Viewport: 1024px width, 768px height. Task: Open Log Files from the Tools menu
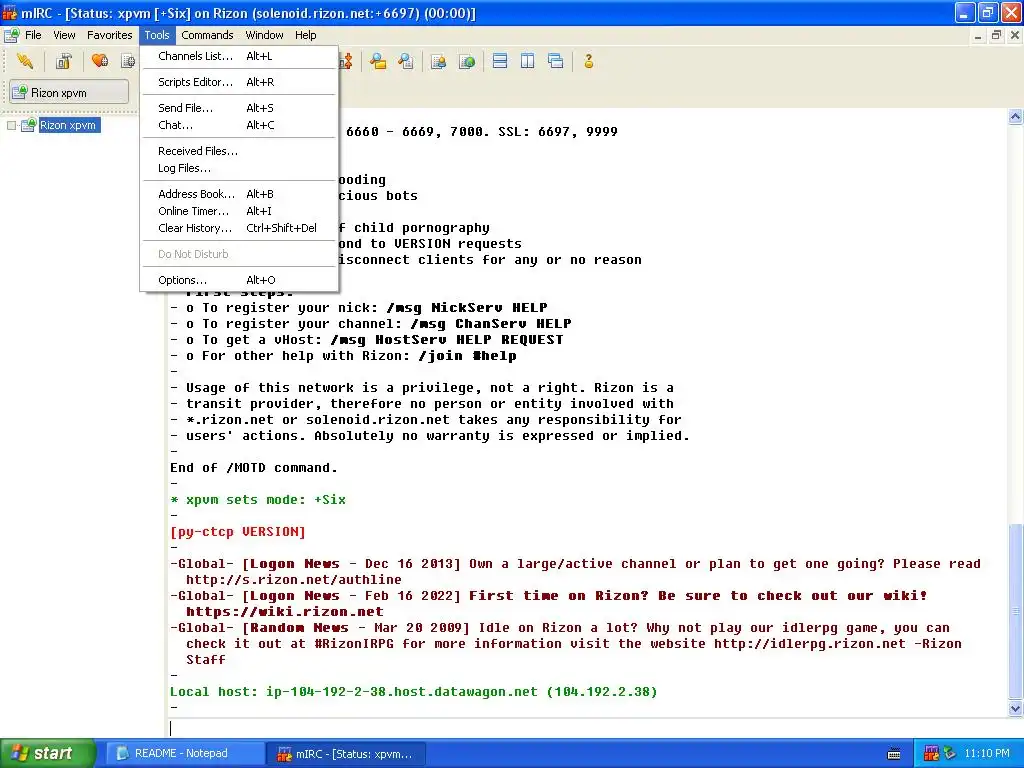tap(239, 168)
